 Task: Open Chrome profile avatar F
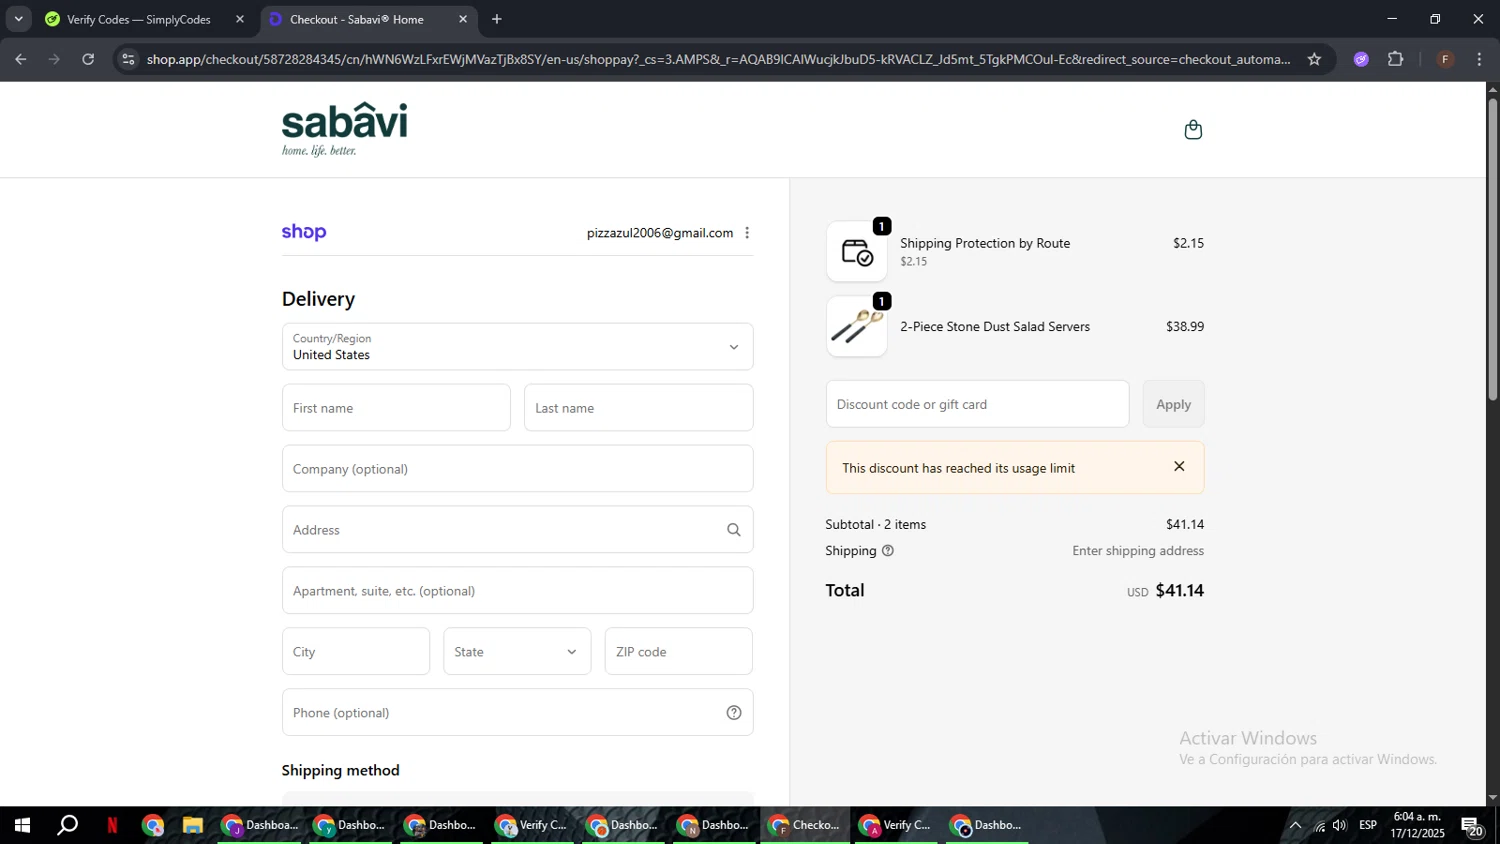[1445, 59]
